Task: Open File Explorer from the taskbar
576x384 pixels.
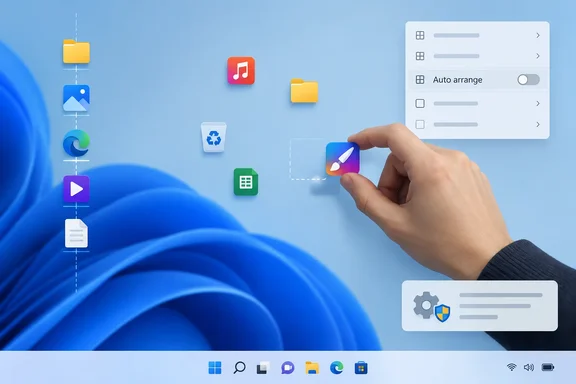Action: click(312, 367)
